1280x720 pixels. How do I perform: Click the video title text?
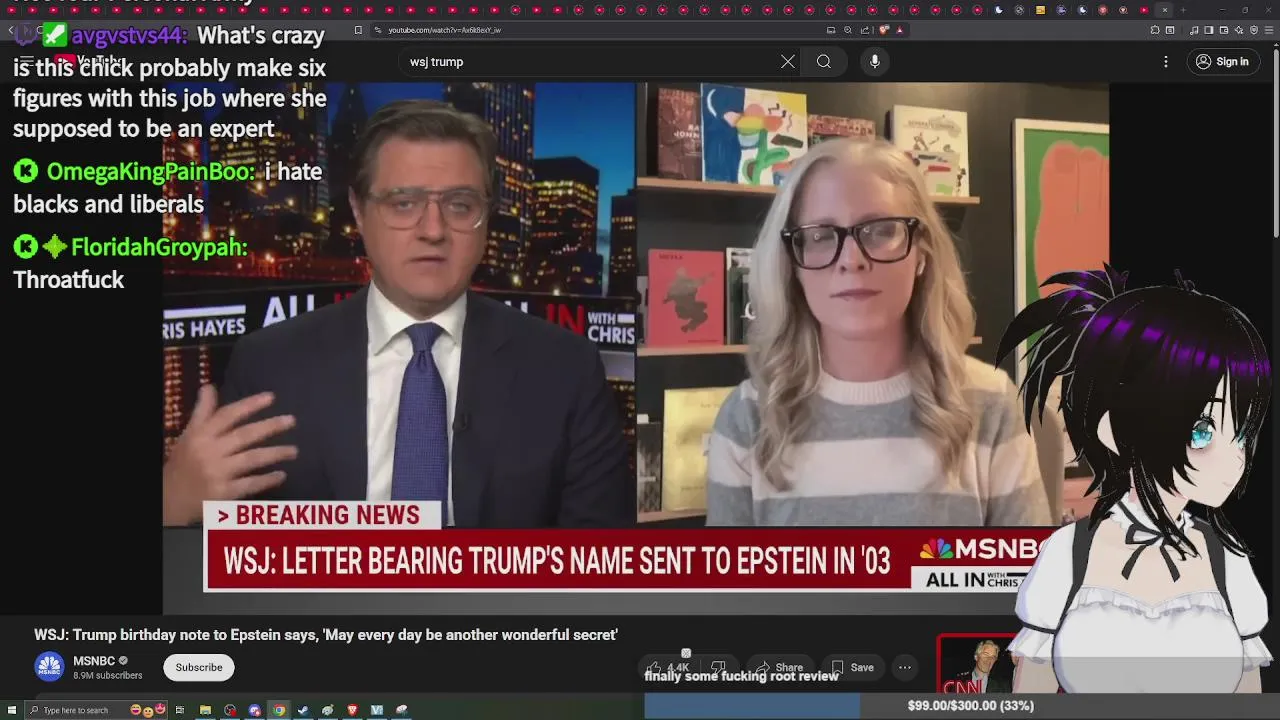coord(326,635)
